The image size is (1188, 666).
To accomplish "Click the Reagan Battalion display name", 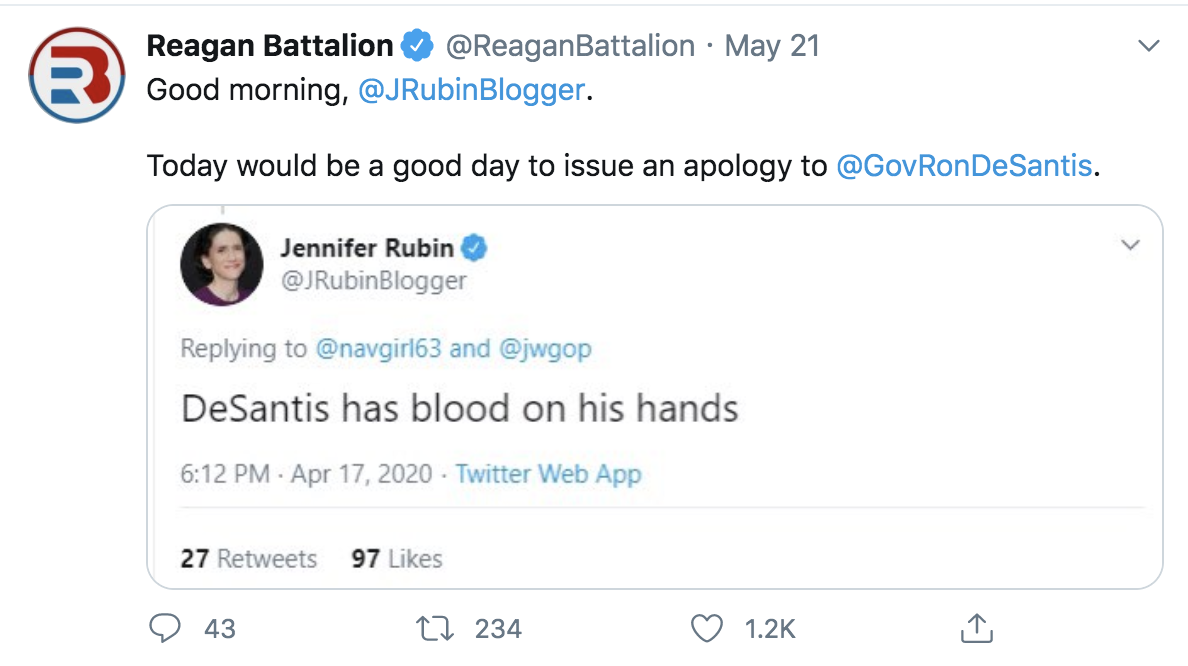I will tap(270, 46).
